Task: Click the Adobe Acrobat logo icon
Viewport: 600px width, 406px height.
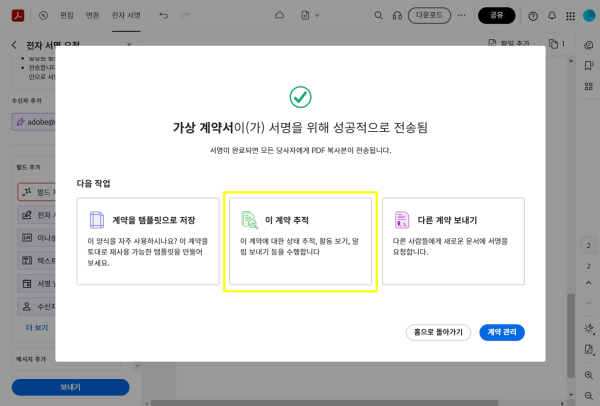Action: point(18,15)
